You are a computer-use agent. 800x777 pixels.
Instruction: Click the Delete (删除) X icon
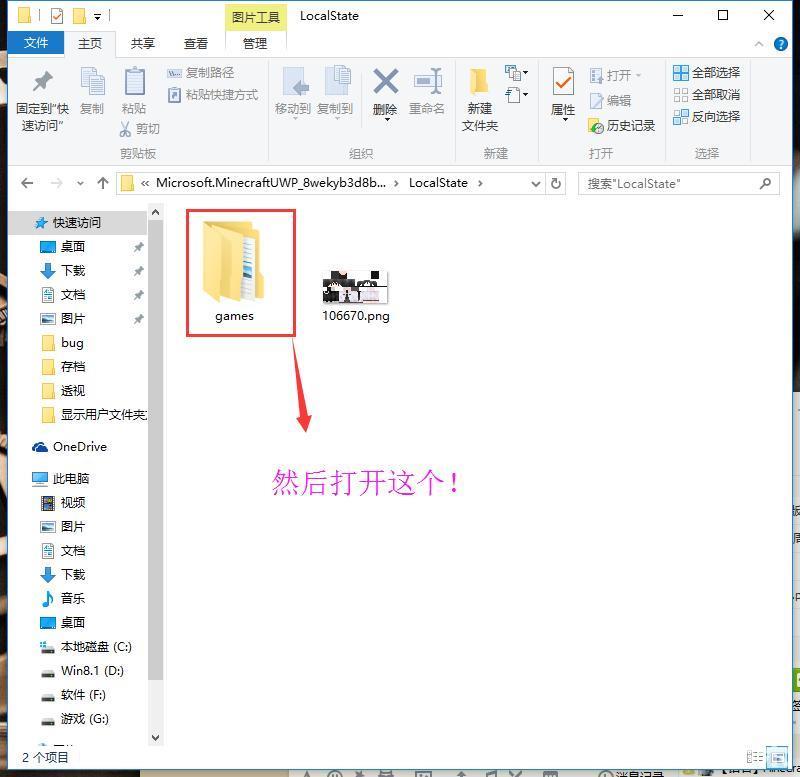[x=385, y=82]
